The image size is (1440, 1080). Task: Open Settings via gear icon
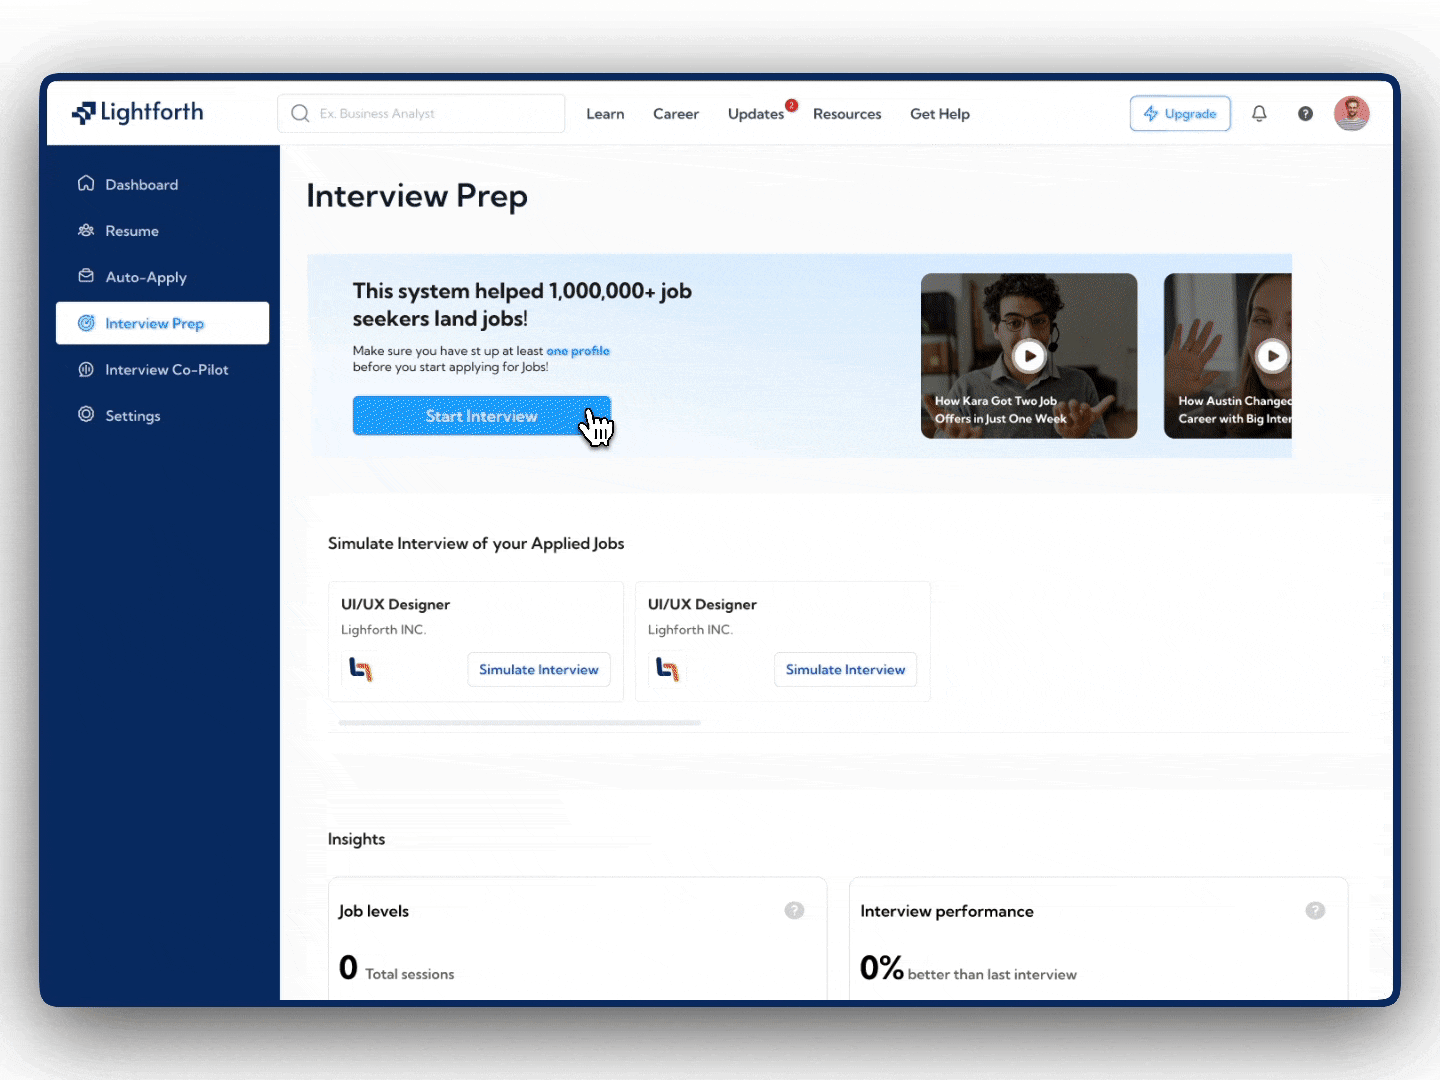86,415
